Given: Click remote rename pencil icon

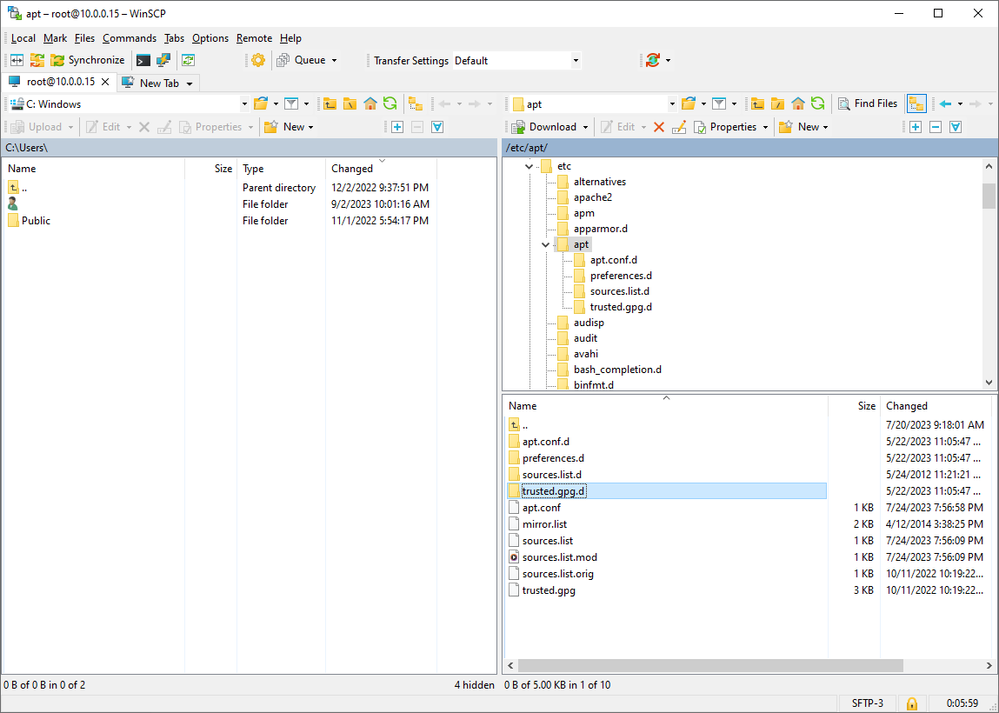Looking at the screenshot, I should (679, 127).
